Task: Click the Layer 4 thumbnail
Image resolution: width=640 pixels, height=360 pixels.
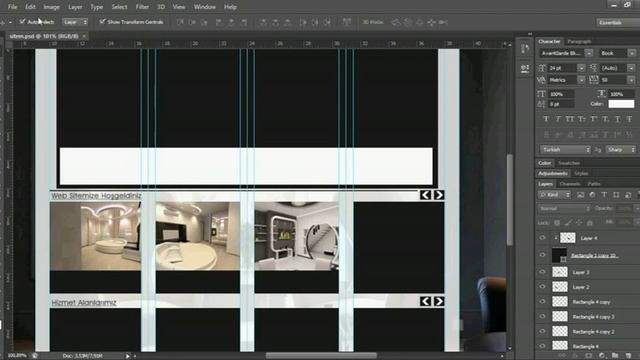Action: 567,238
